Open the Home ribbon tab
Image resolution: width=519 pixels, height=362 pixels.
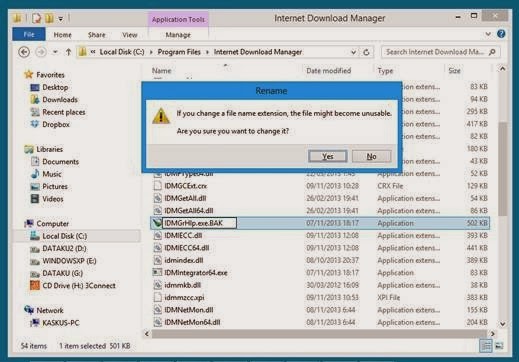click(x=62, y=35)
